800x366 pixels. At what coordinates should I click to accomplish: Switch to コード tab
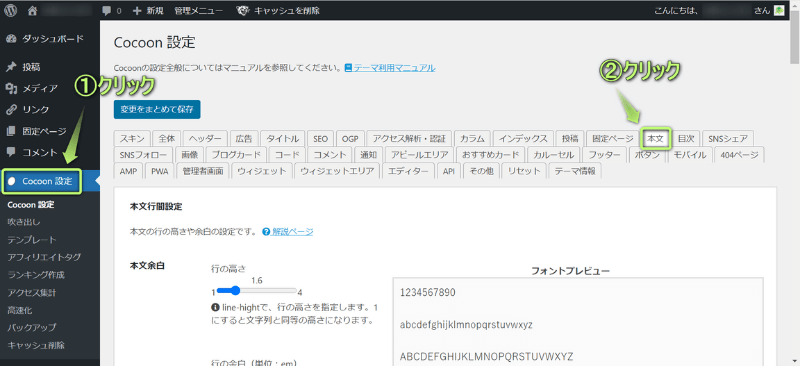tap(287, 155)
